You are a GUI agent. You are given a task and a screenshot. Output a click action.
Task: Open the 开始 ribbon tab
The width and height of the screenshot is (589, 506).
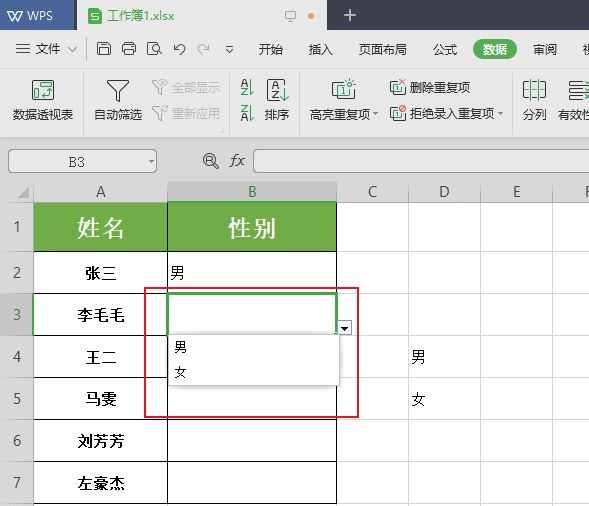tap(270, 50)
